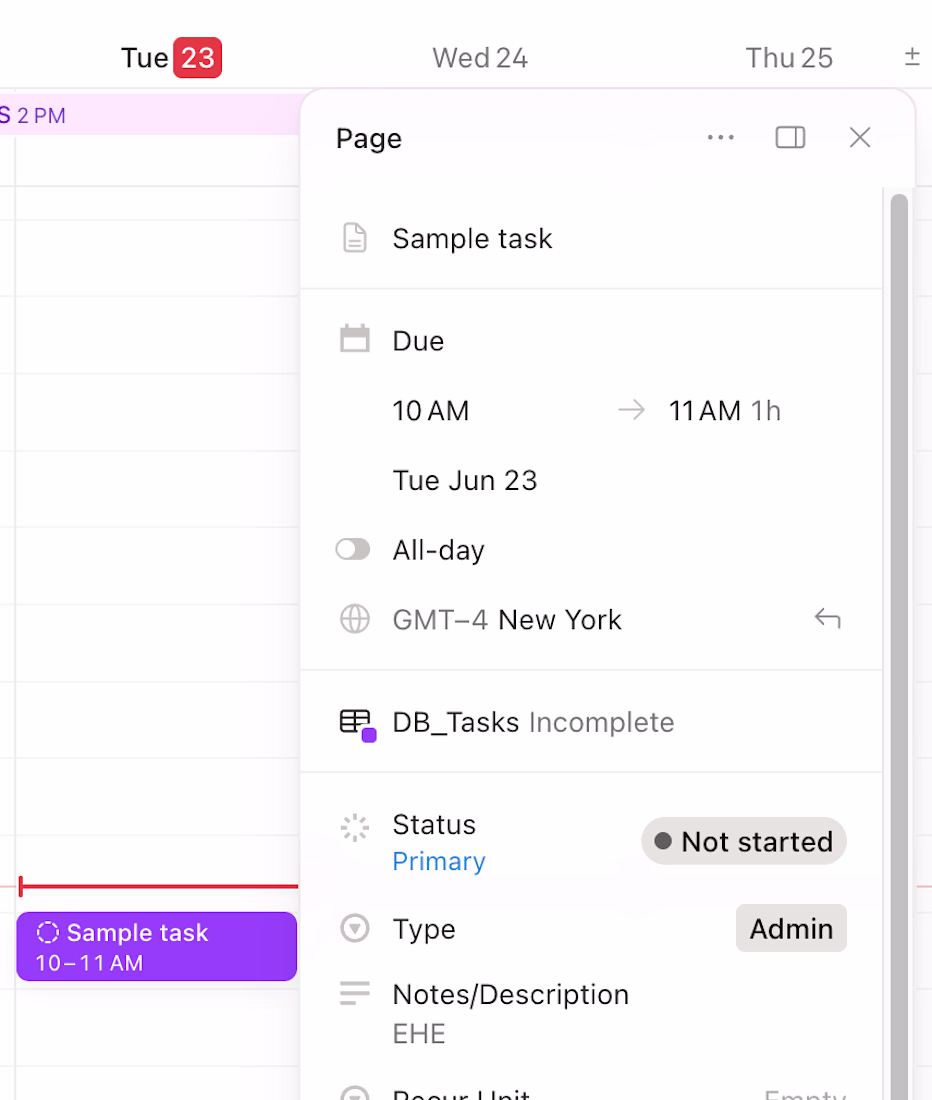Open the Sample task 10–11 AM event

[156, 946]
